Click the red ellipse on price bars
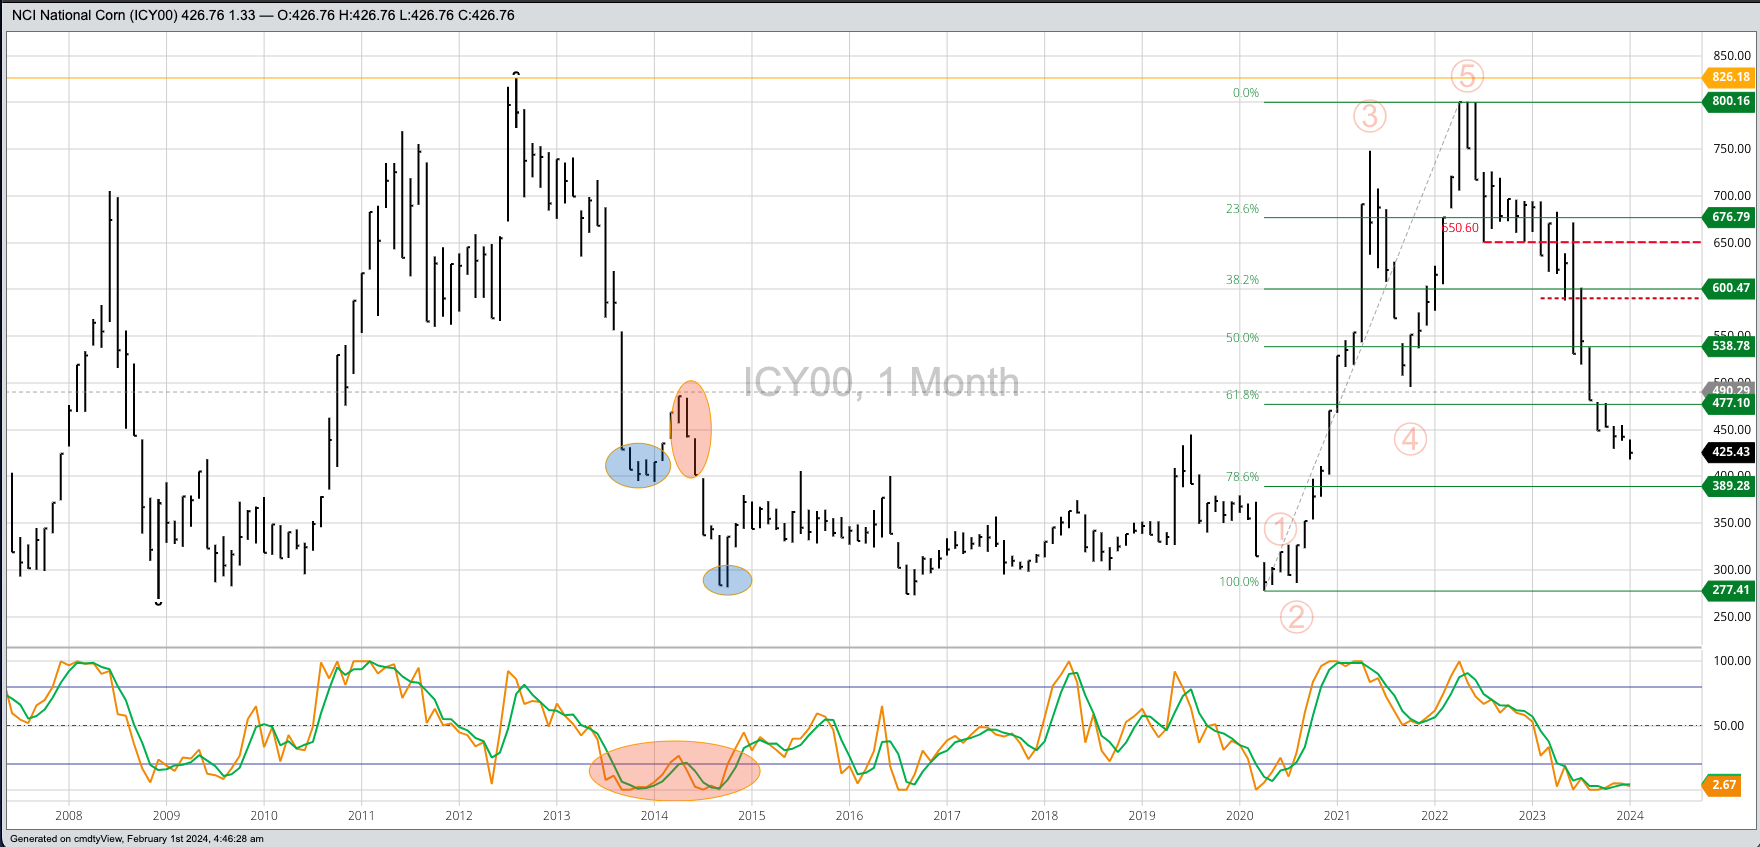This screenshot has height=847, width=1760. pyautogui.click(x=690, y=429)
